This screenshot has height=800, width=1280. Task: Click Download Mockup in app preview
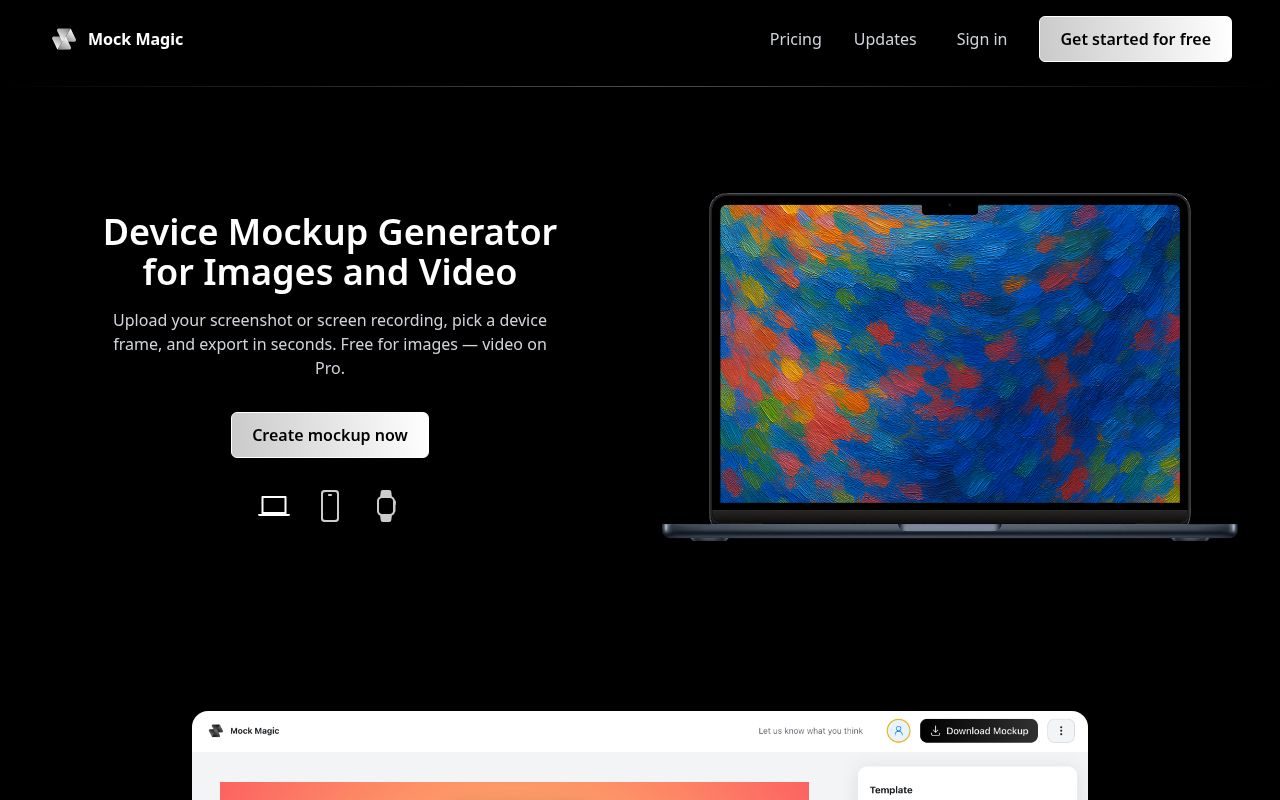[x=979, y=731]
